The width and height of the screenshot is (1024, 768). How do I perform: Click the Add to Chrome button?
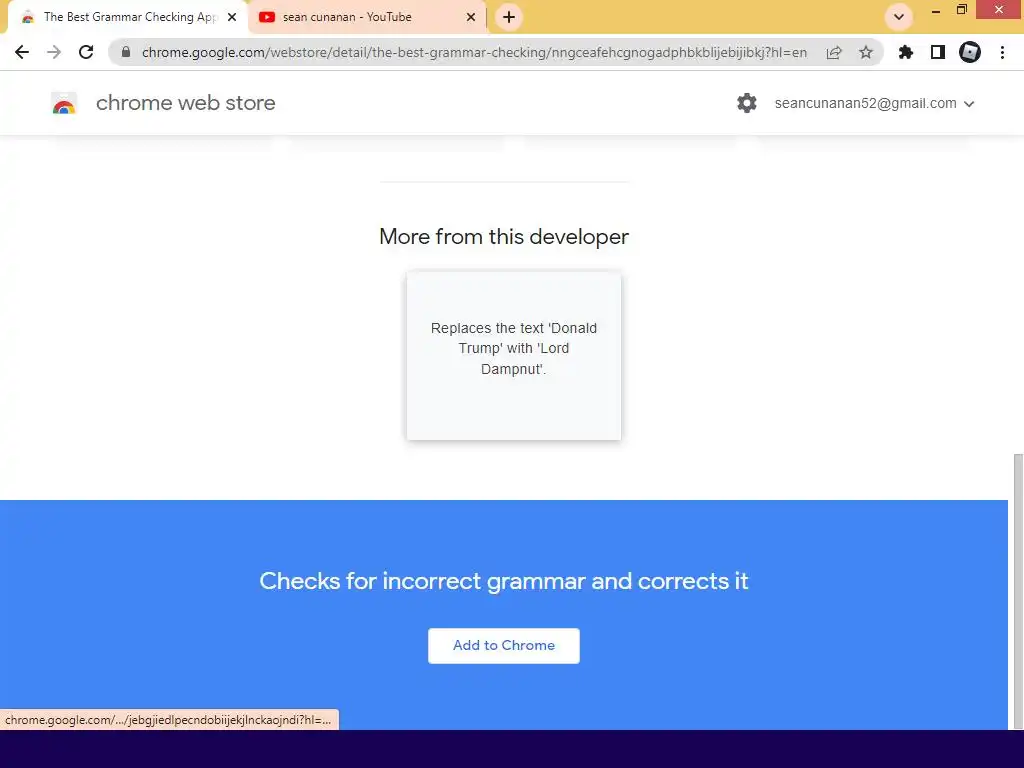click(x=504, y=646)
